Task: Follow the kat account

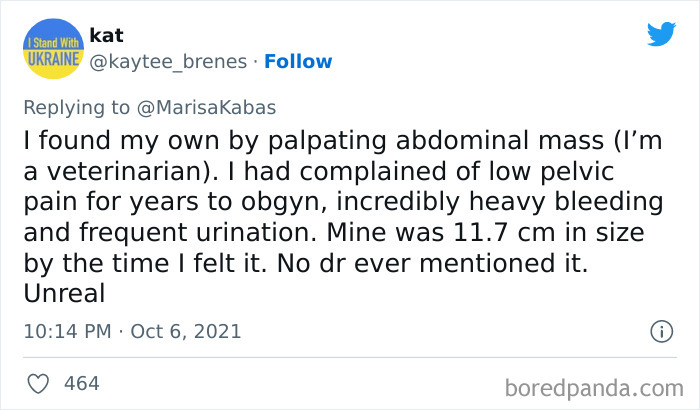Action: [297, 62]
